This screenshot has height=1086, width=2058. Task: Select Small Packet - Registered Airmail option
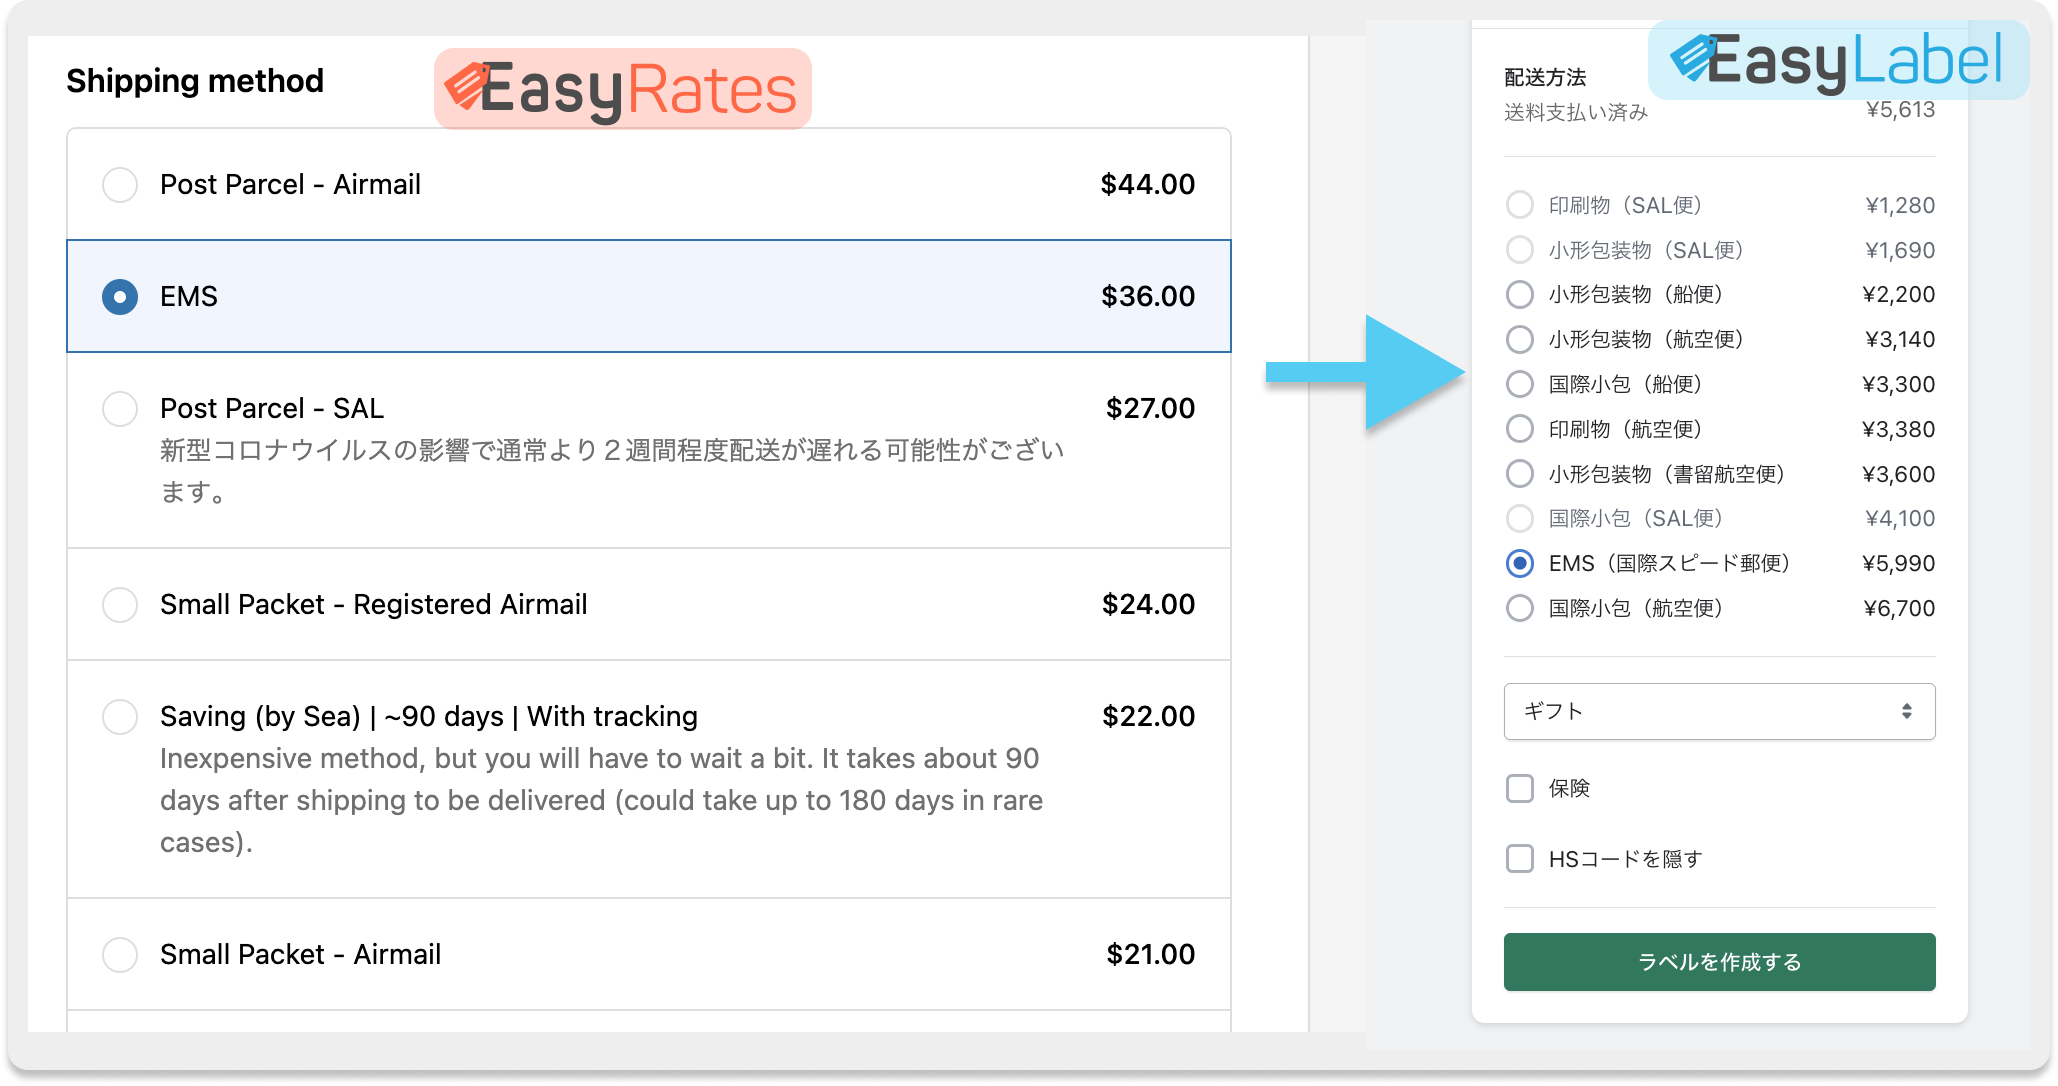[120, 605]
